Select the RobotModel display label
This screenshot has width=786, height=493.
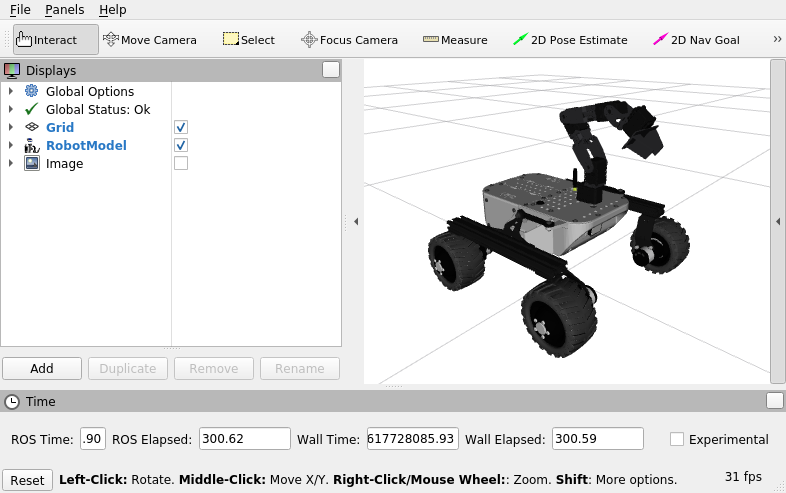[x=86, y=145]
